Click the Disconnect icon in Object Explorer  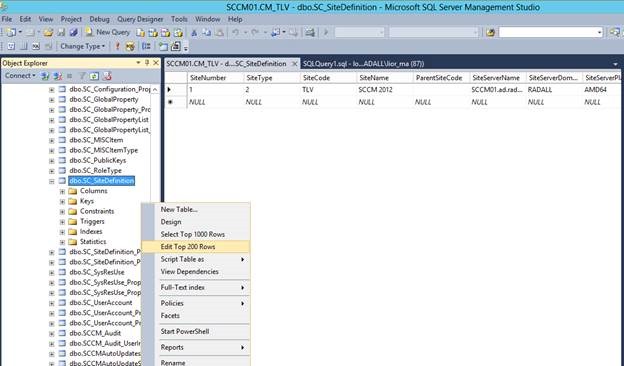coord(57,76)
